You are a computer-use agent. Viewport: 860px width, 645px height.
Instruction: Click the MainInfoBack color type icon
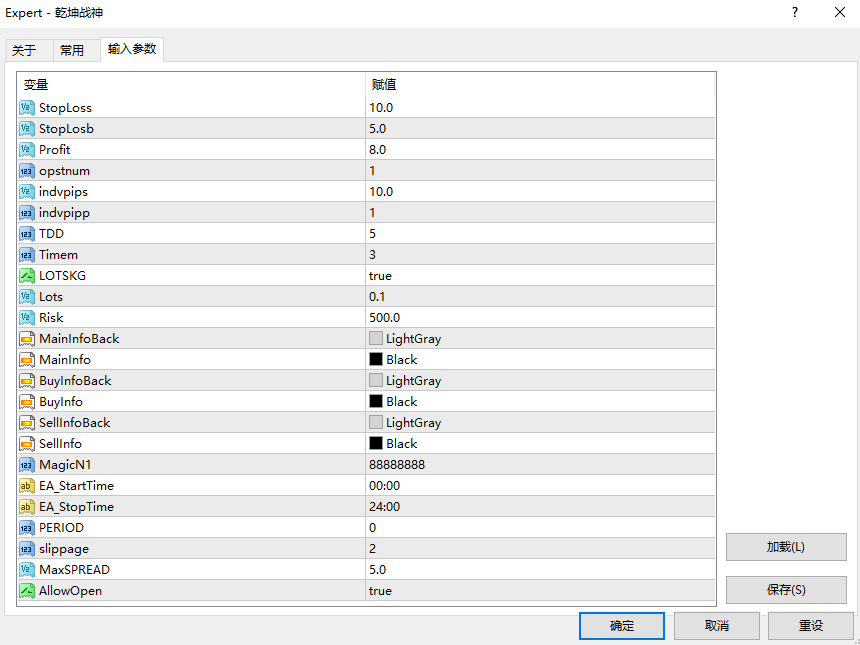[27, 338]
